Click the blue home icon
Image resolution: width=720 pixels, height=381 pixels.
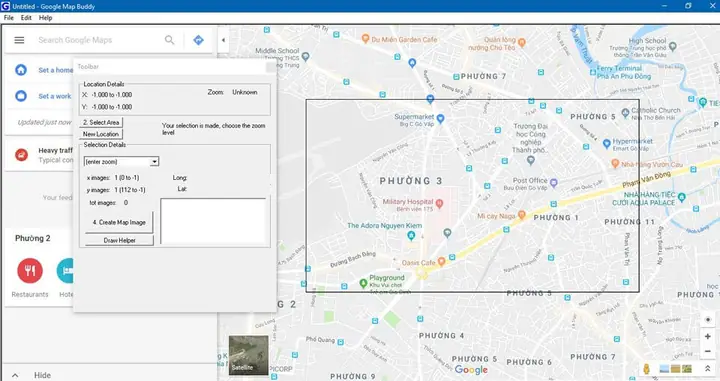(21, 70)
